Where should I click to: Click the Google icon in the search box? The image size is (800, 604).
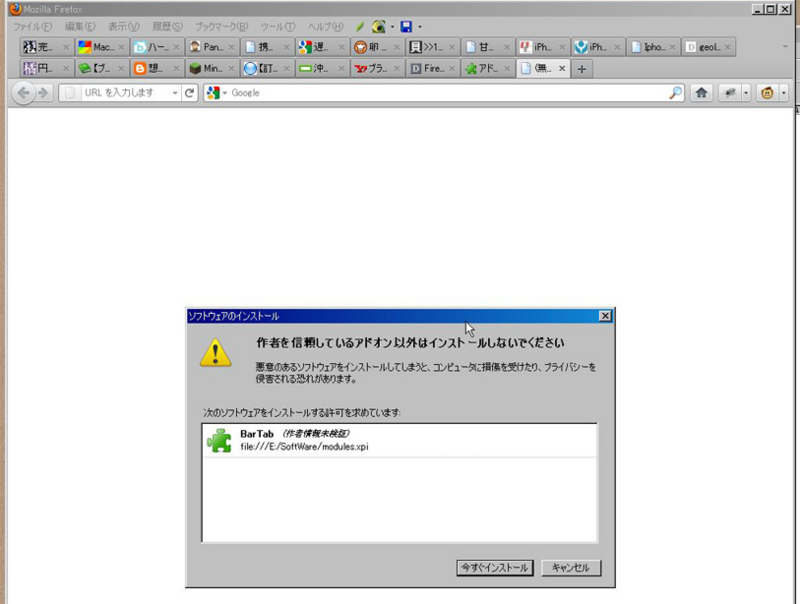coord(213,93)
